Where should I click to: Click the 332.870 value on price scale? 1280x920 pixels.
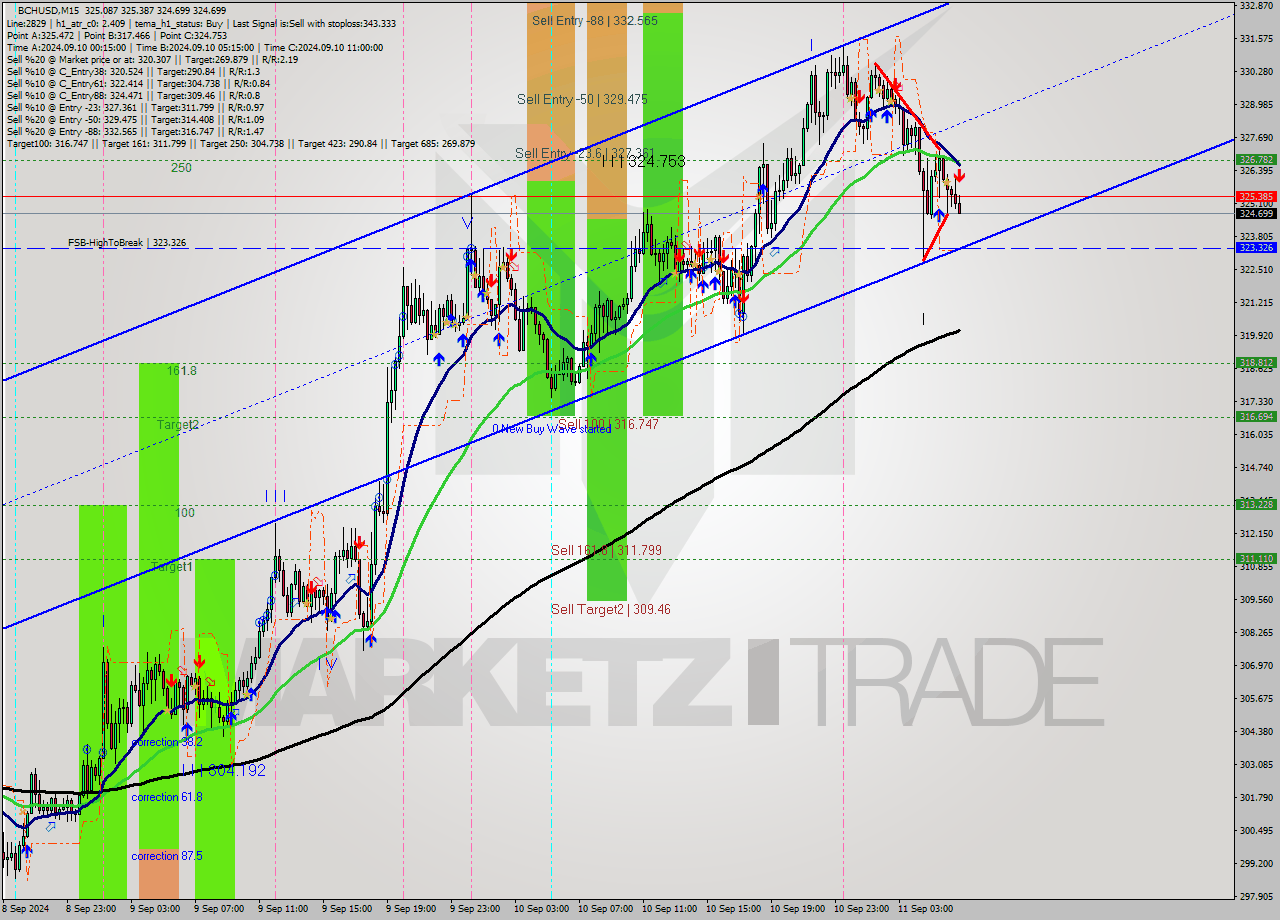pyautogui.click(x=1256, y=6)
